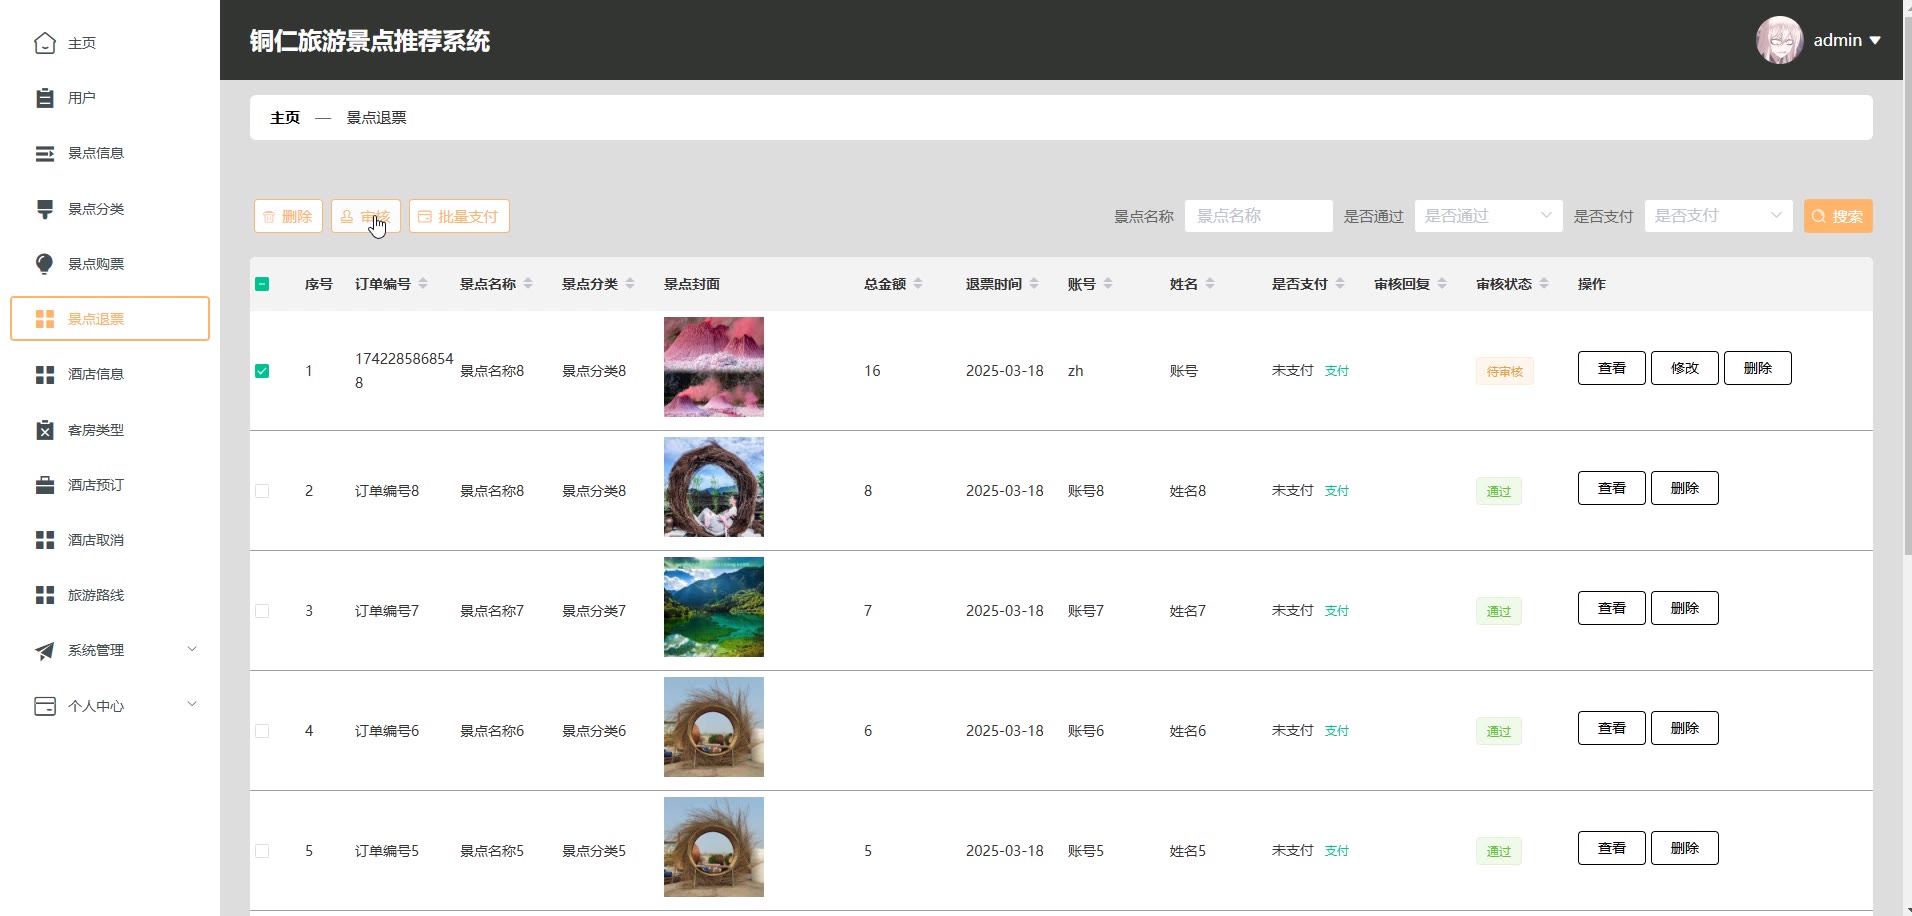
Task: Open 旅游路线 menu item
Action: [x=110, y=595]
